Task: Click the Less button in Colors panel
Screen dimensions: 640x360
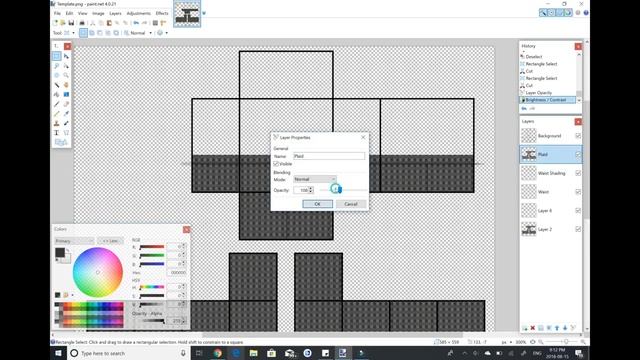Action: tap(110, 241)
